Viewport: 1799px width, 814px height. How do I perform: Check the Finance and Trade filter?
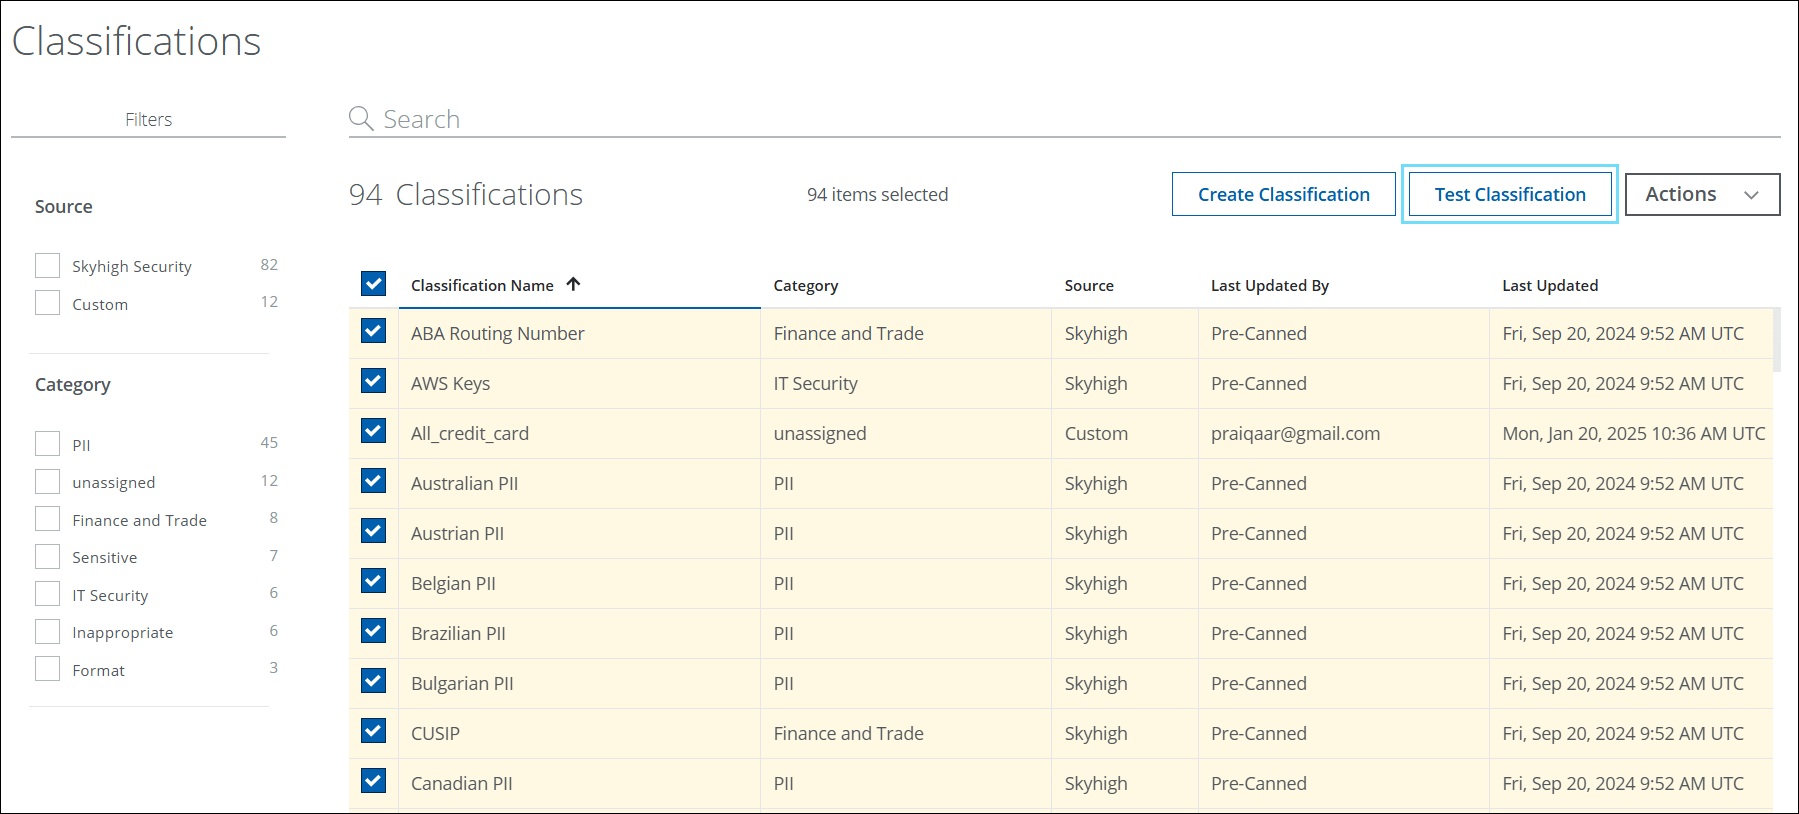click(48, 519)
